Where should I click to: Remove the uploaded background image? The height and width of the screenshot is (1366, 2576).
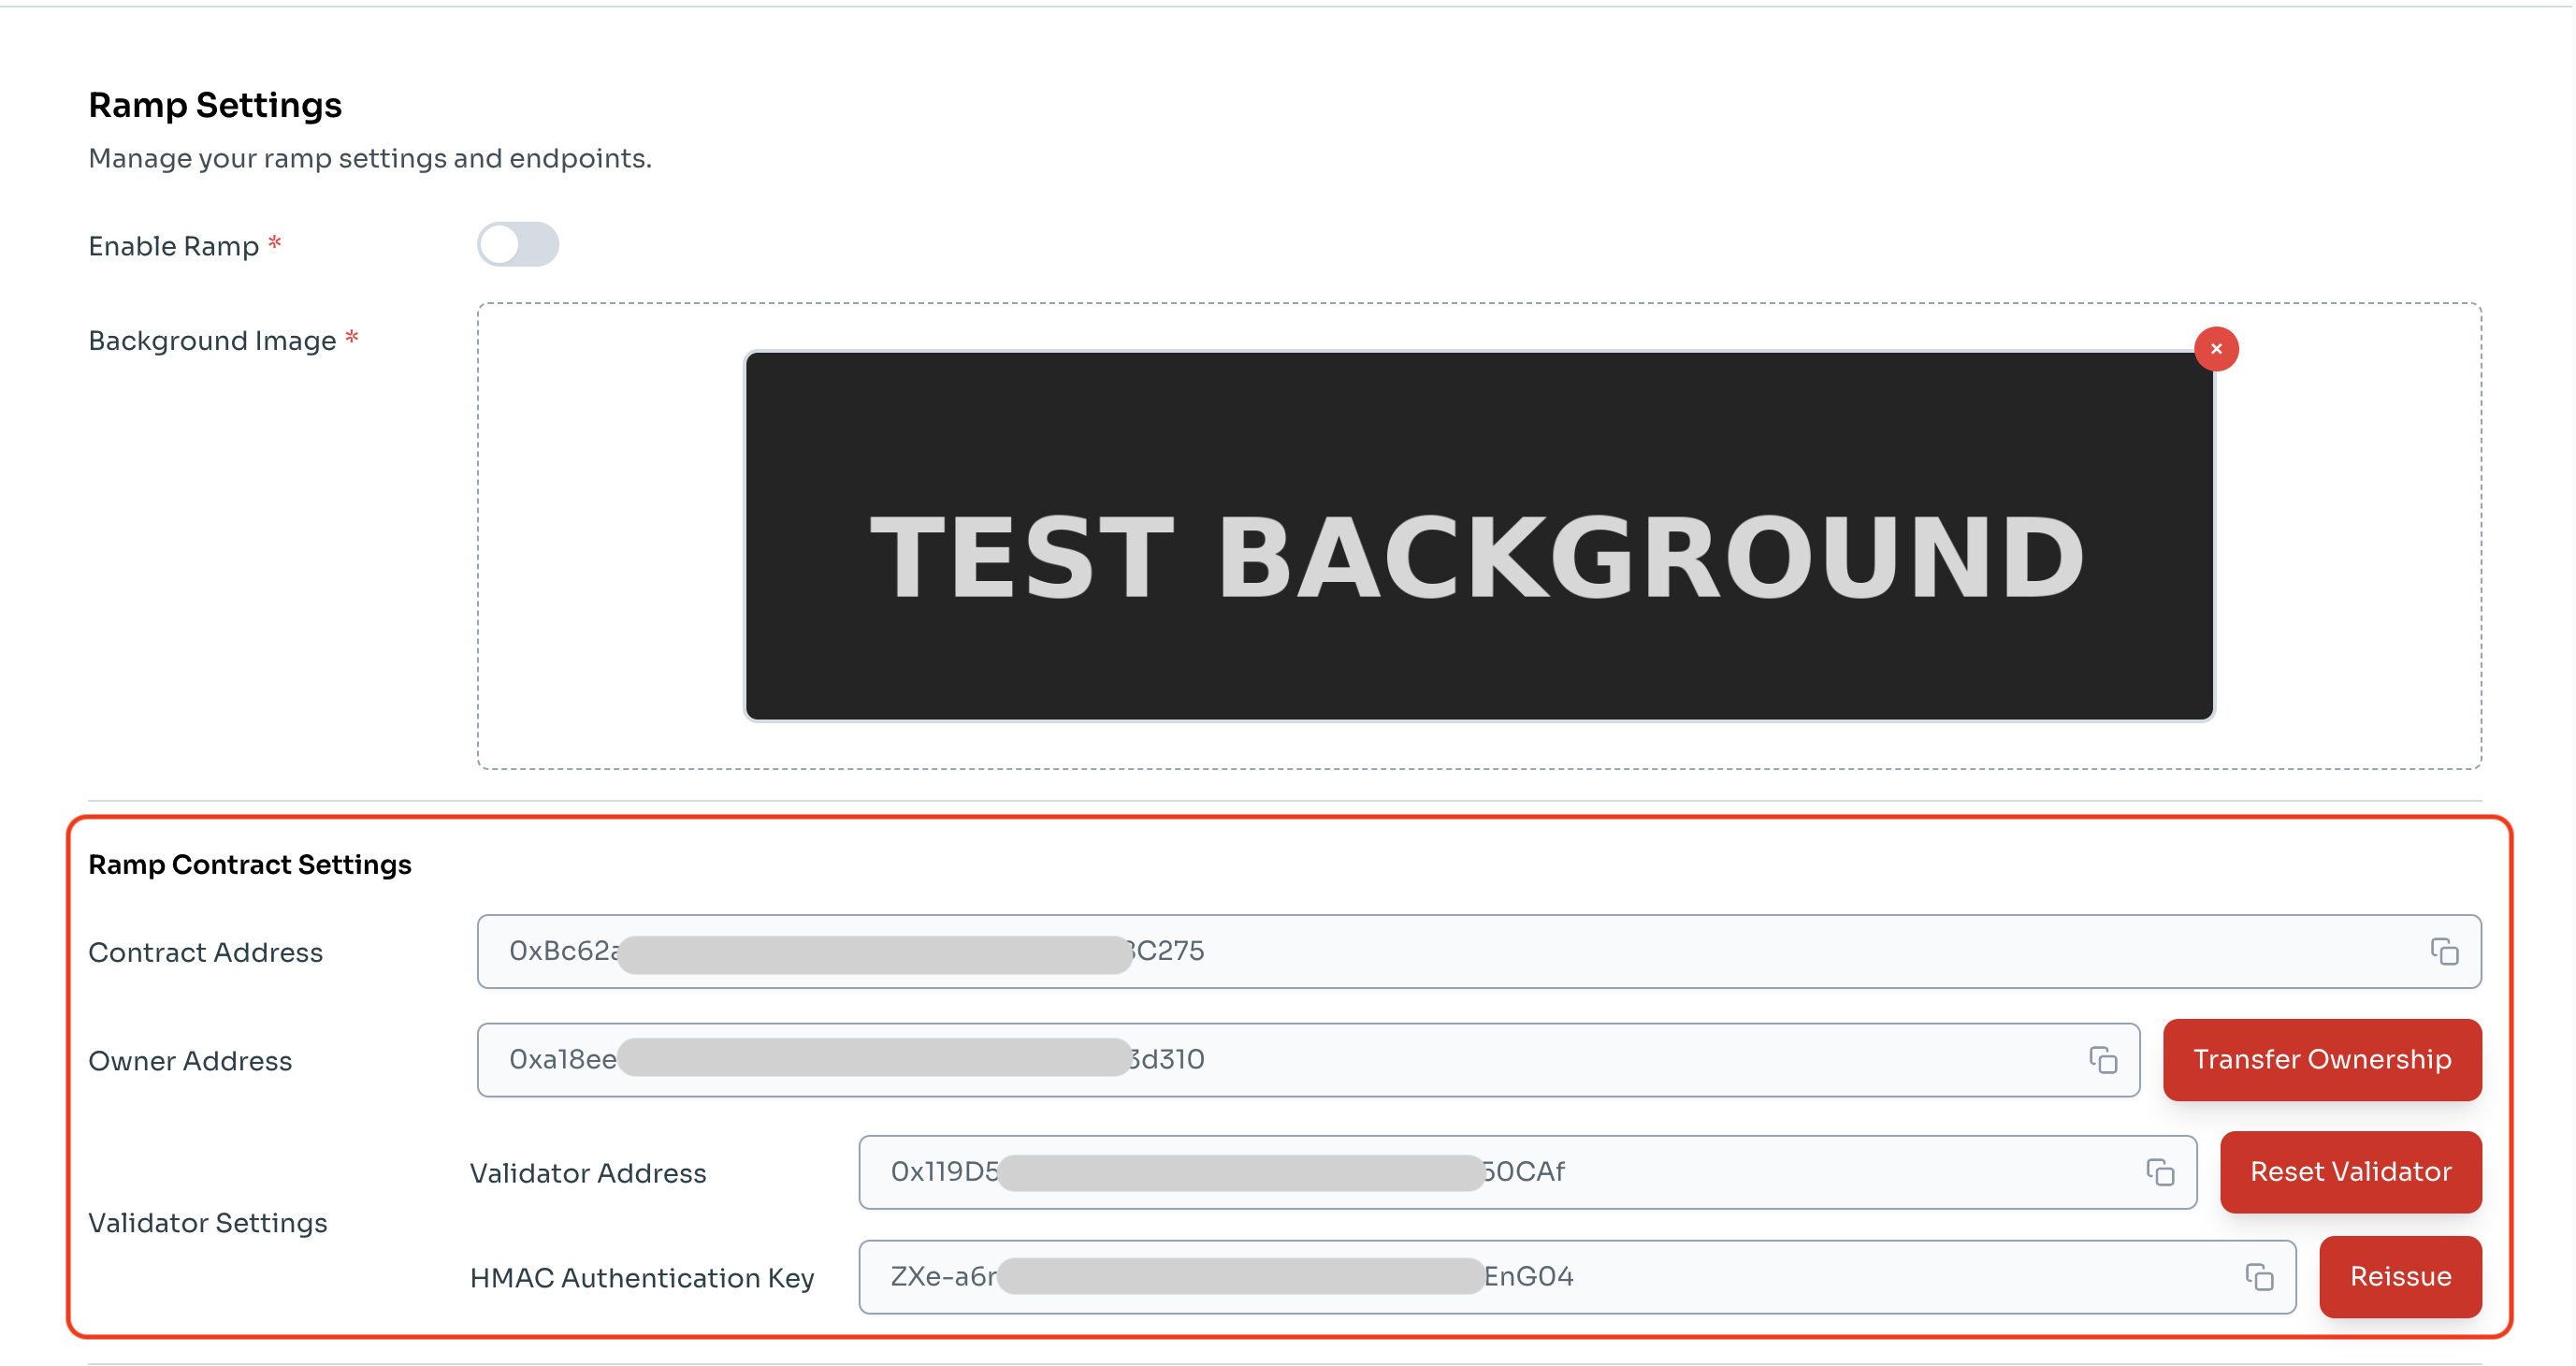pos(2215,349)
